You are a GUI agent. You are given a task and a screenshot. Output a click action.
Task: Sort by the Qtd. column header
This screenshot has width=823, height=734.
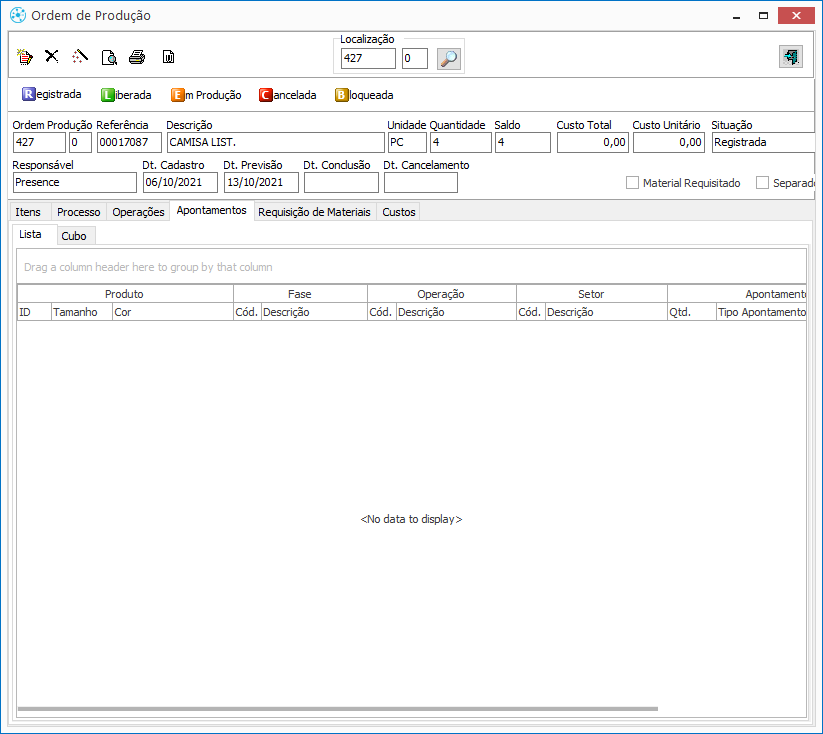692,312
